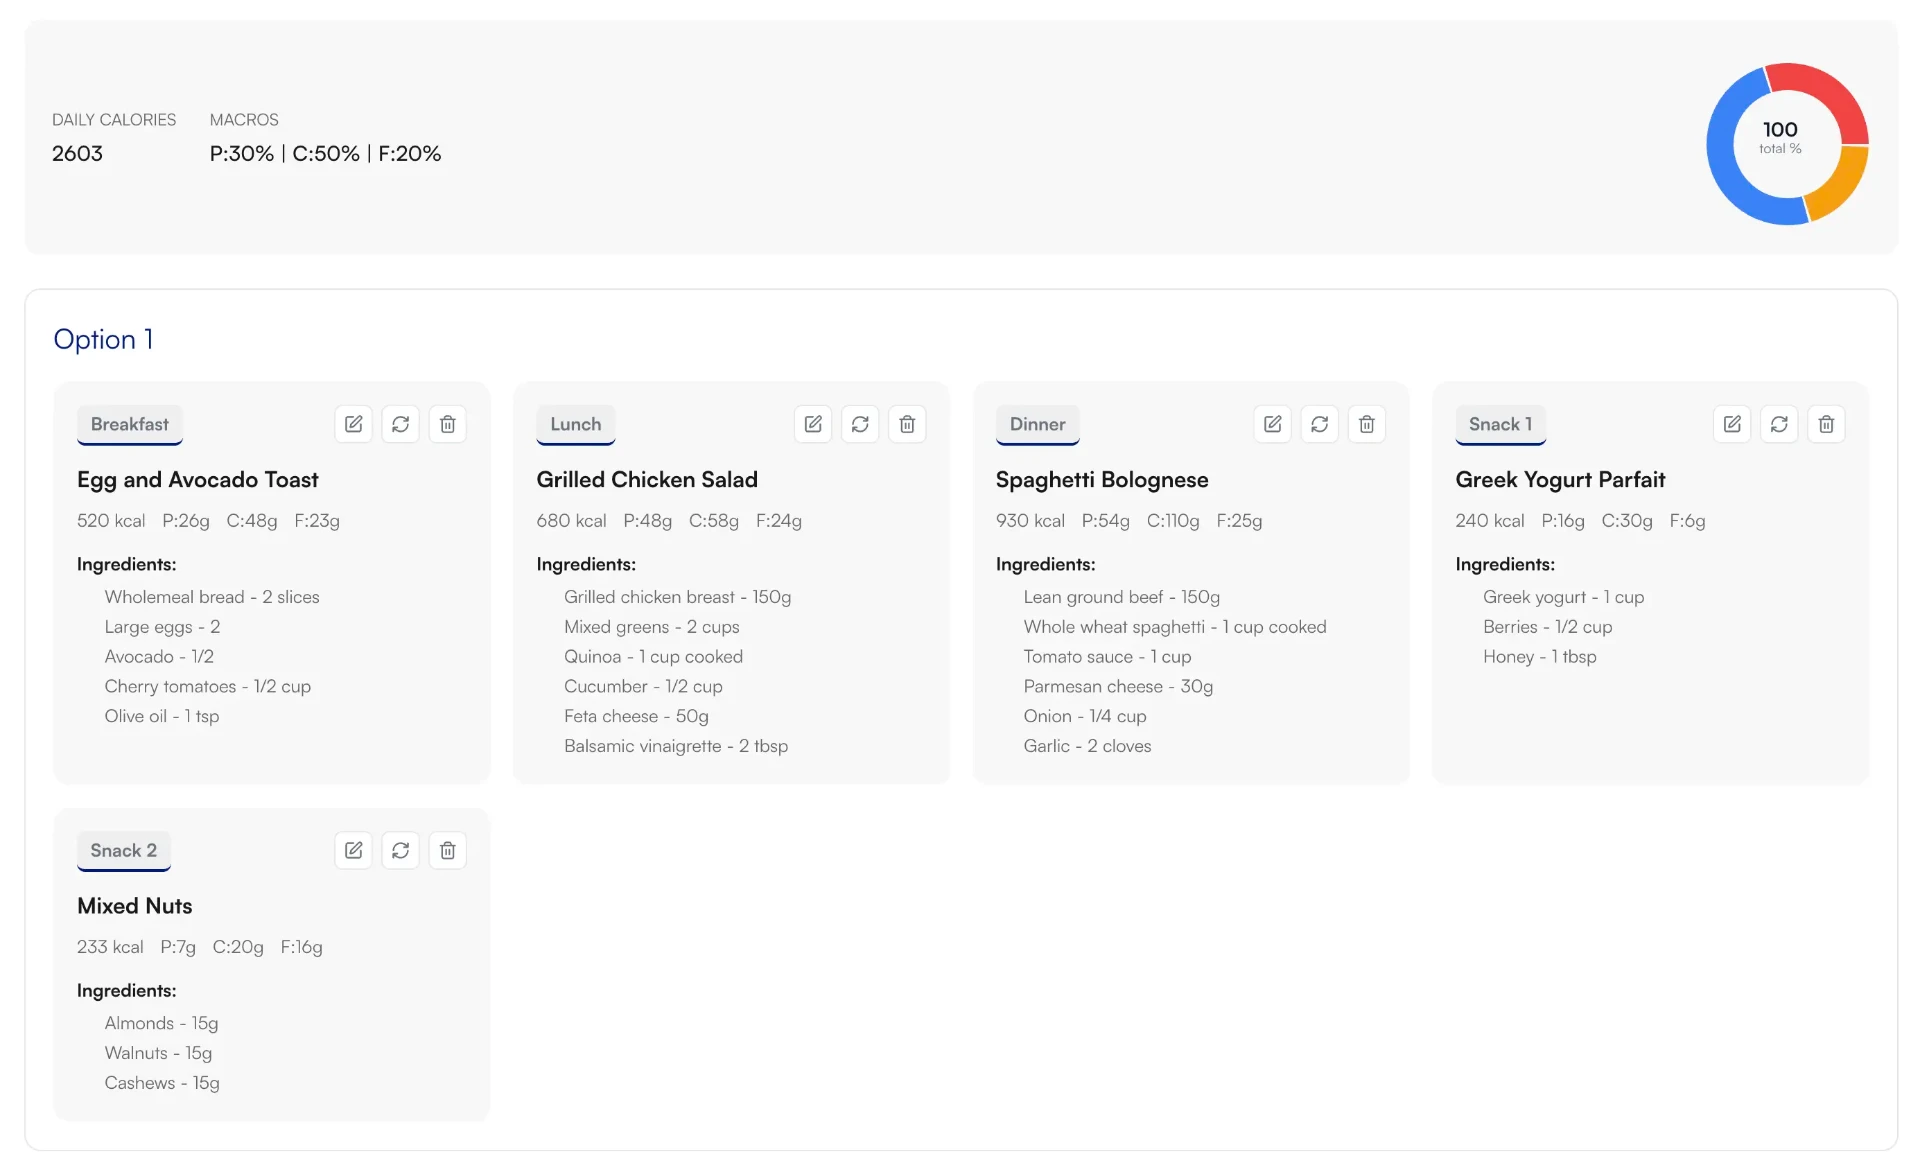Regenerate the Grilled Chicken Salad lunch
The width and height of the screenshot is (1920, 1163).
click(860, 424)
